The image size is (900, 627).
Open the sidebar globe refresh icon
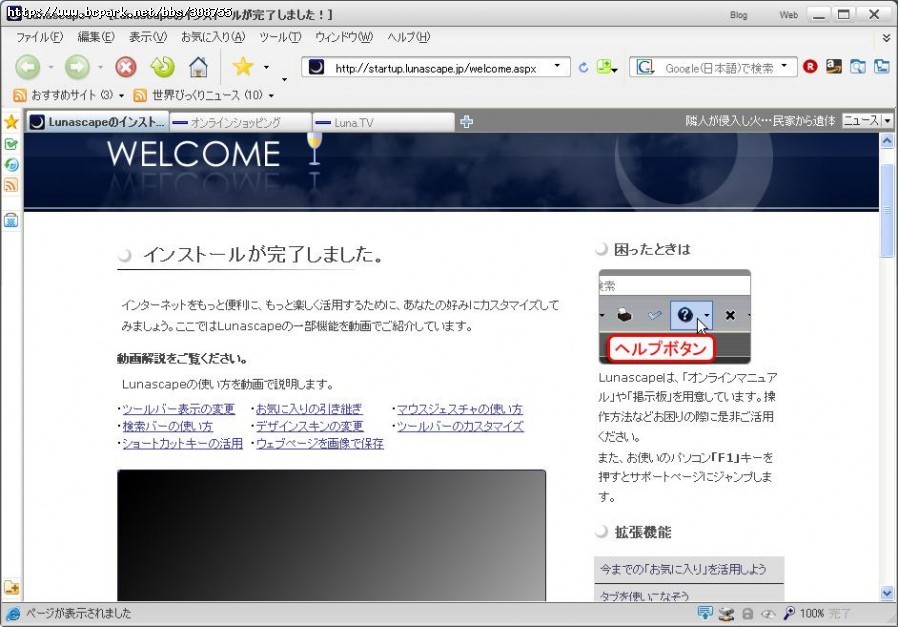[x=11, y=165]
